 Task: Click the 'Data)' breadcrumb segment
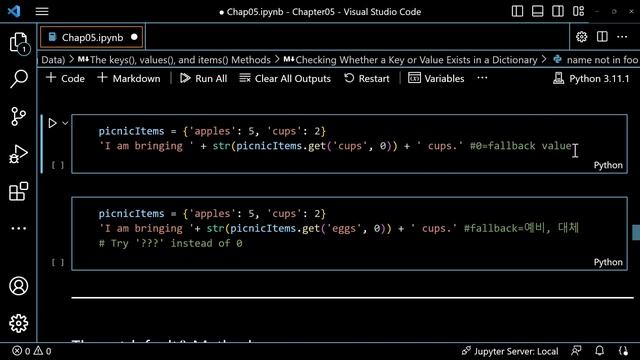(x=53, y=60)
